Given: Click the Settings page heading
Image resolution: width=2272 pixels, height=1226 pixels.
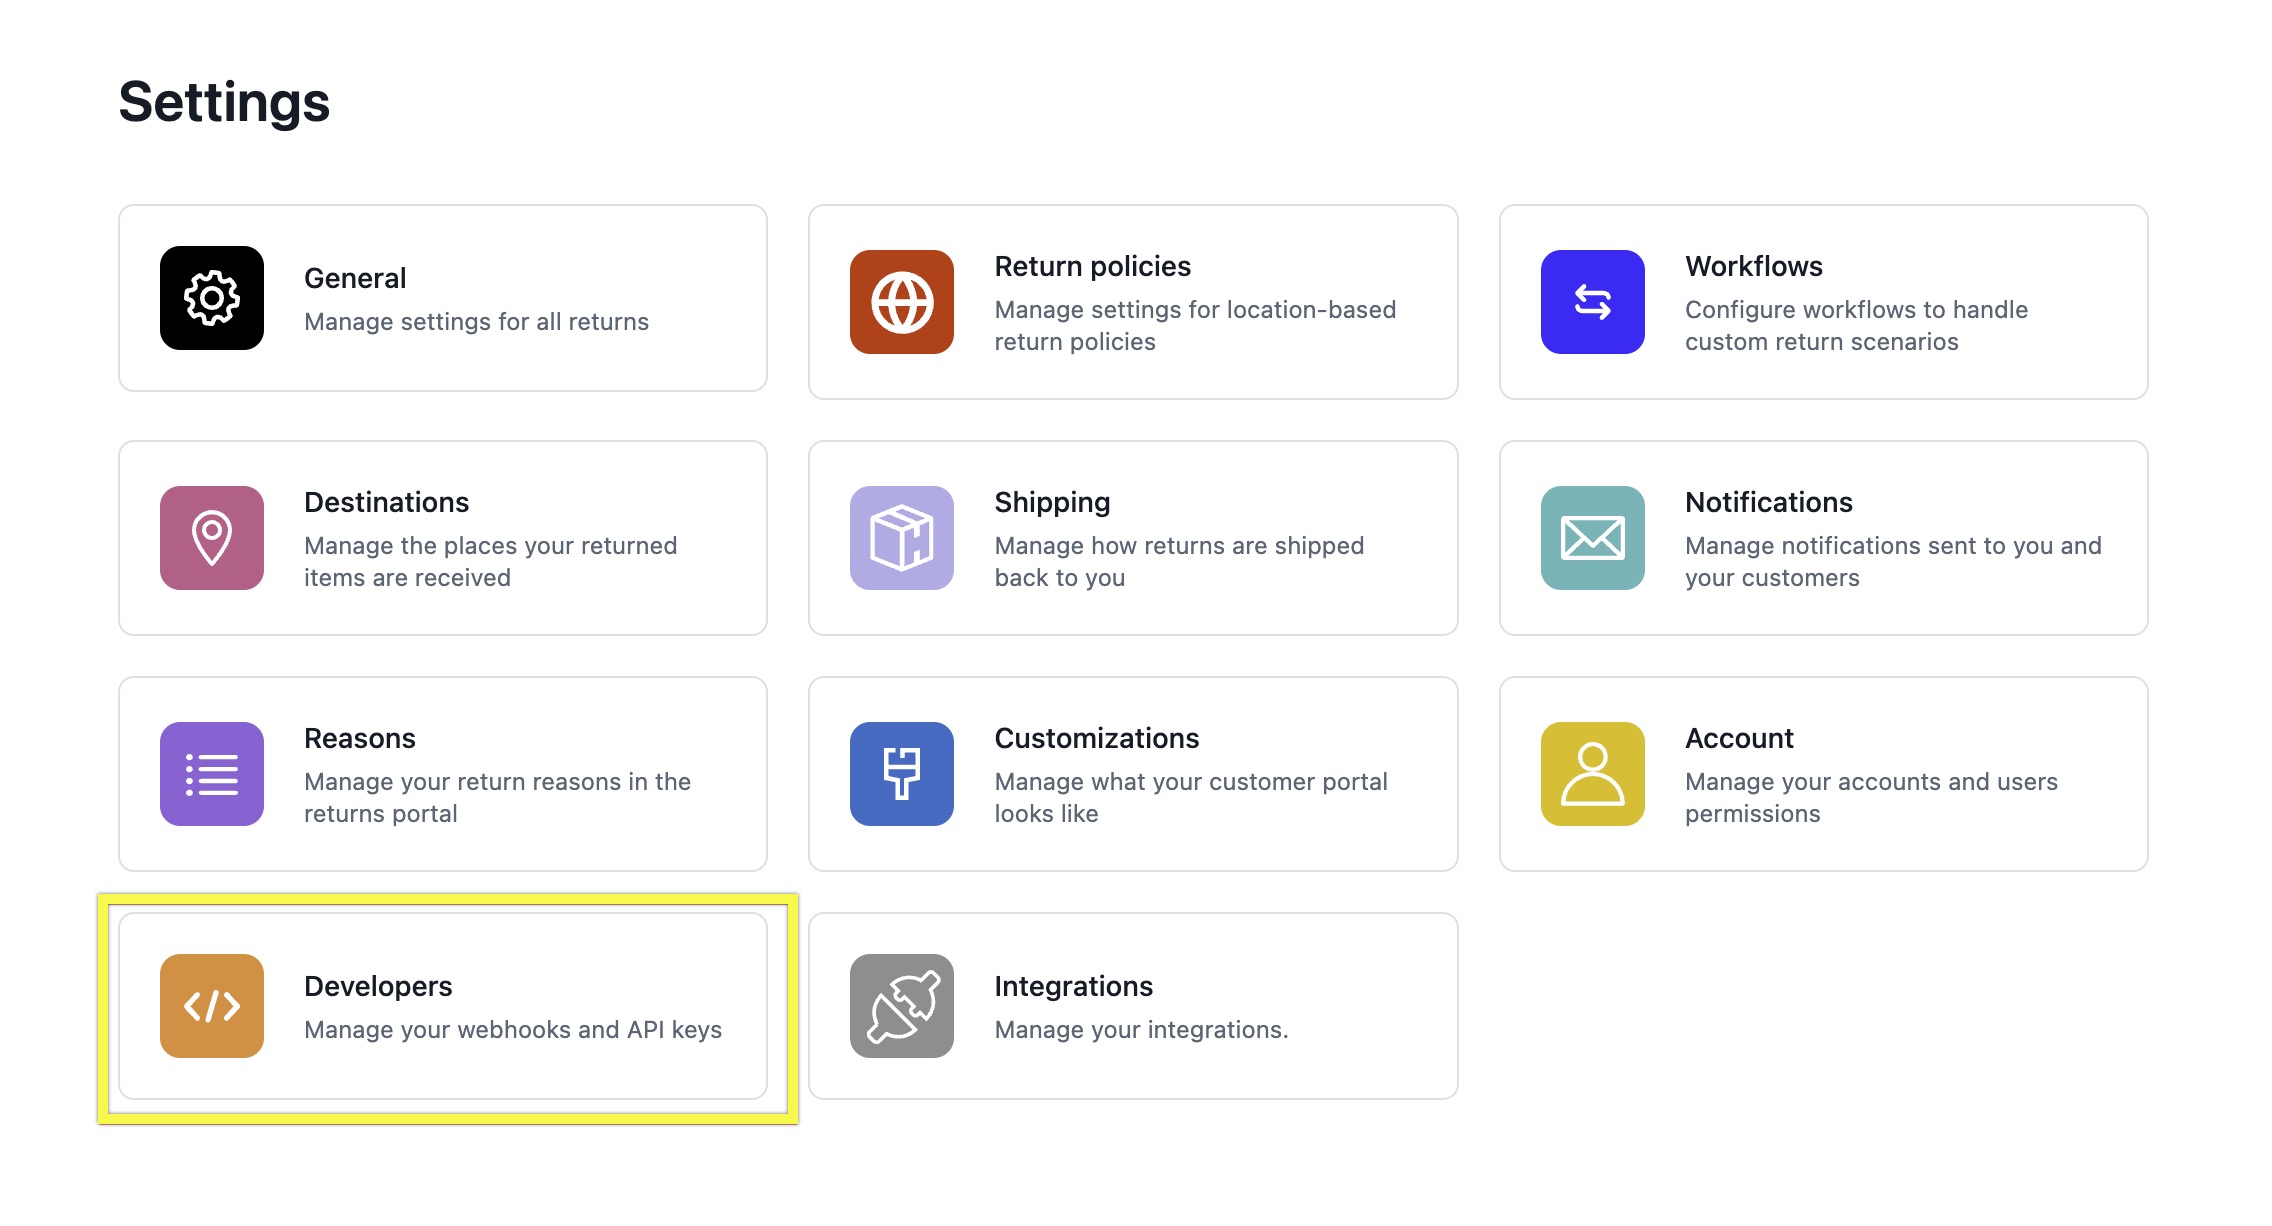Looking at the screenshot, I should (225, 102).
